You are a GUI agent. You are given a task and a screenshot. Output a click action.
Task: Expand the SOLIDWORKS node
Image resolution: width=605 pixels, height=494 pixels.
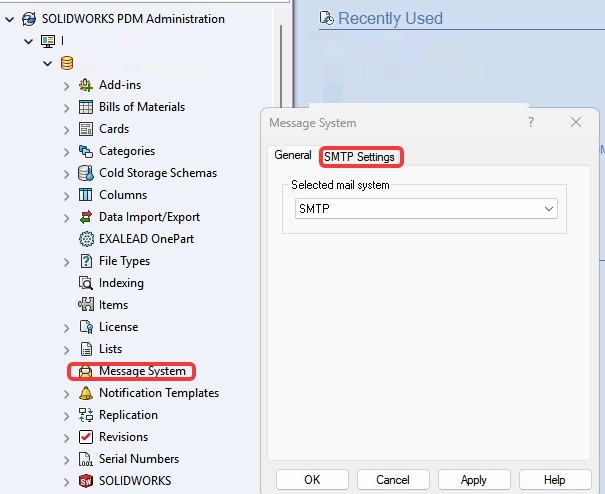click(x=67, y=482)
